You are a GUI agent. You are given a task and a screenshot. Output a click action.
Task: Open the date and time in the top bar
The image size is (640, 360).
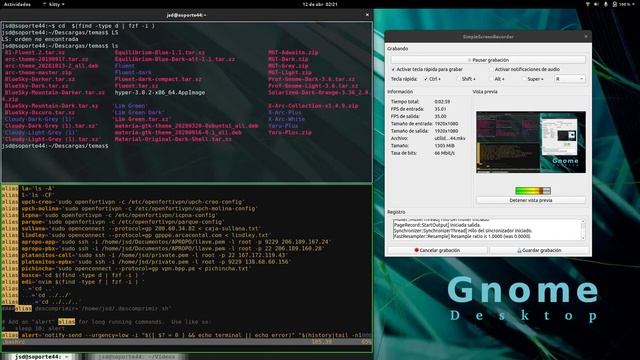click(x=320, y=4)
